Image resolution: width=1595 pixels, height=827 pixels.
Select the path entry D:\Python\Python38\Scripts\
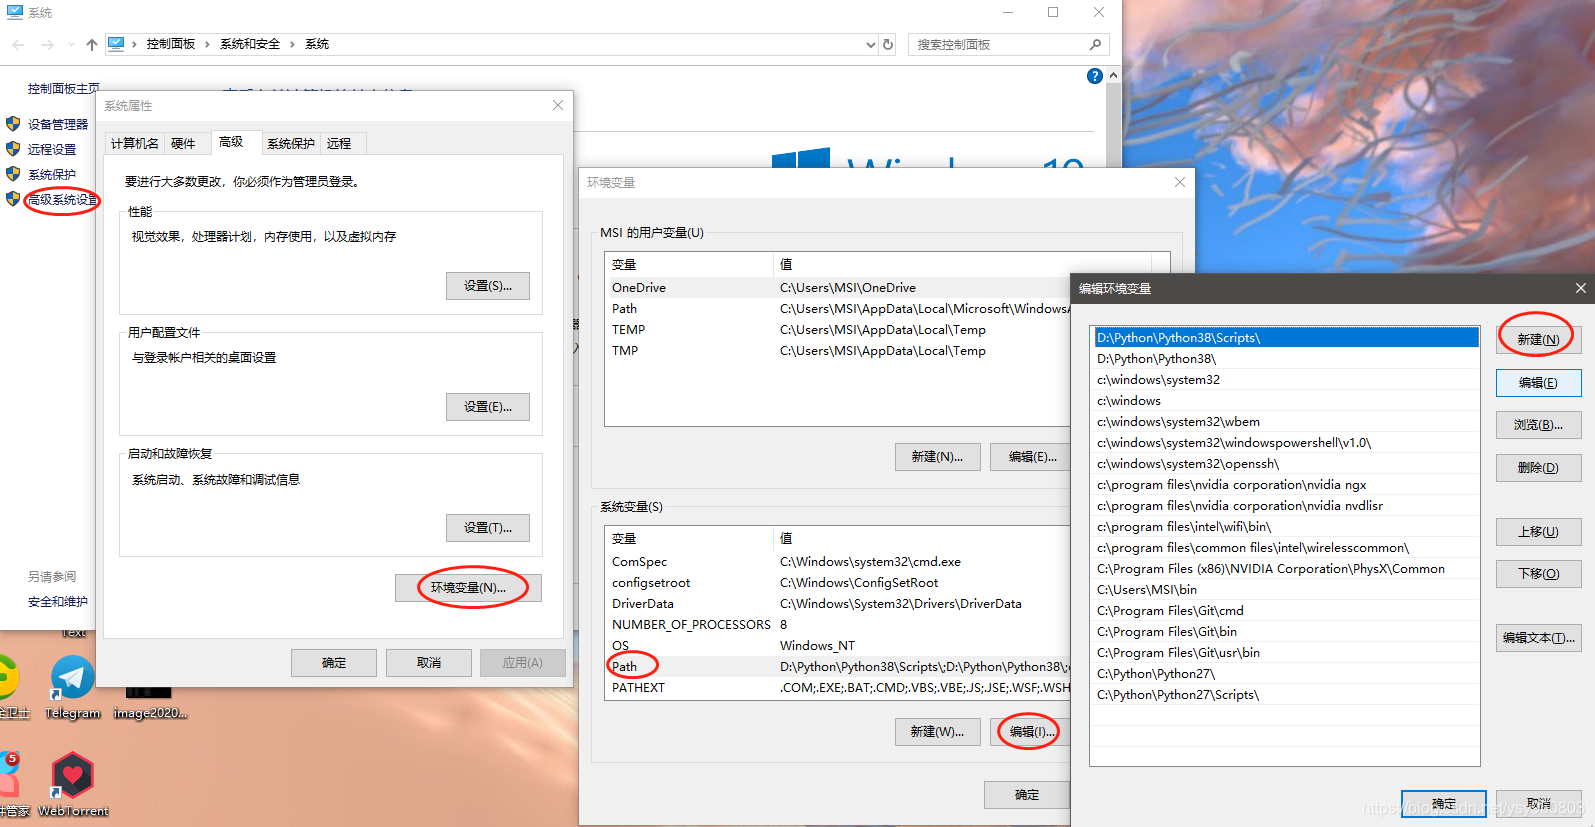1286,338
